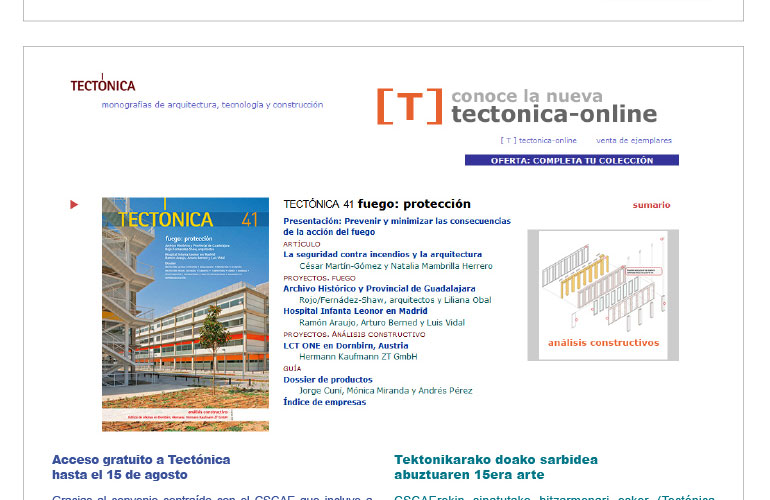The image size is (770, 500).
Task: Click the Tectónica logo
Action: click(x=103, y=83)
